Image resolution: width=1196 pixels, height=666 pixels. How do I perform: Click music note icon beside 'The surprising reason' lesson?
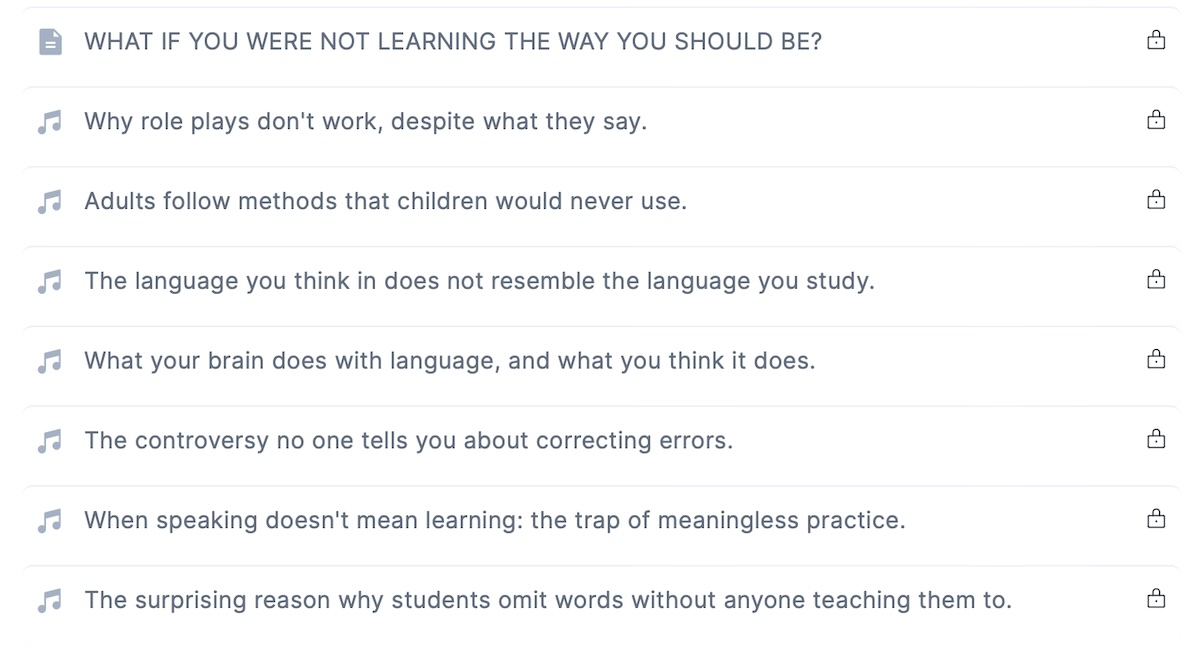(x=50, y=600)
